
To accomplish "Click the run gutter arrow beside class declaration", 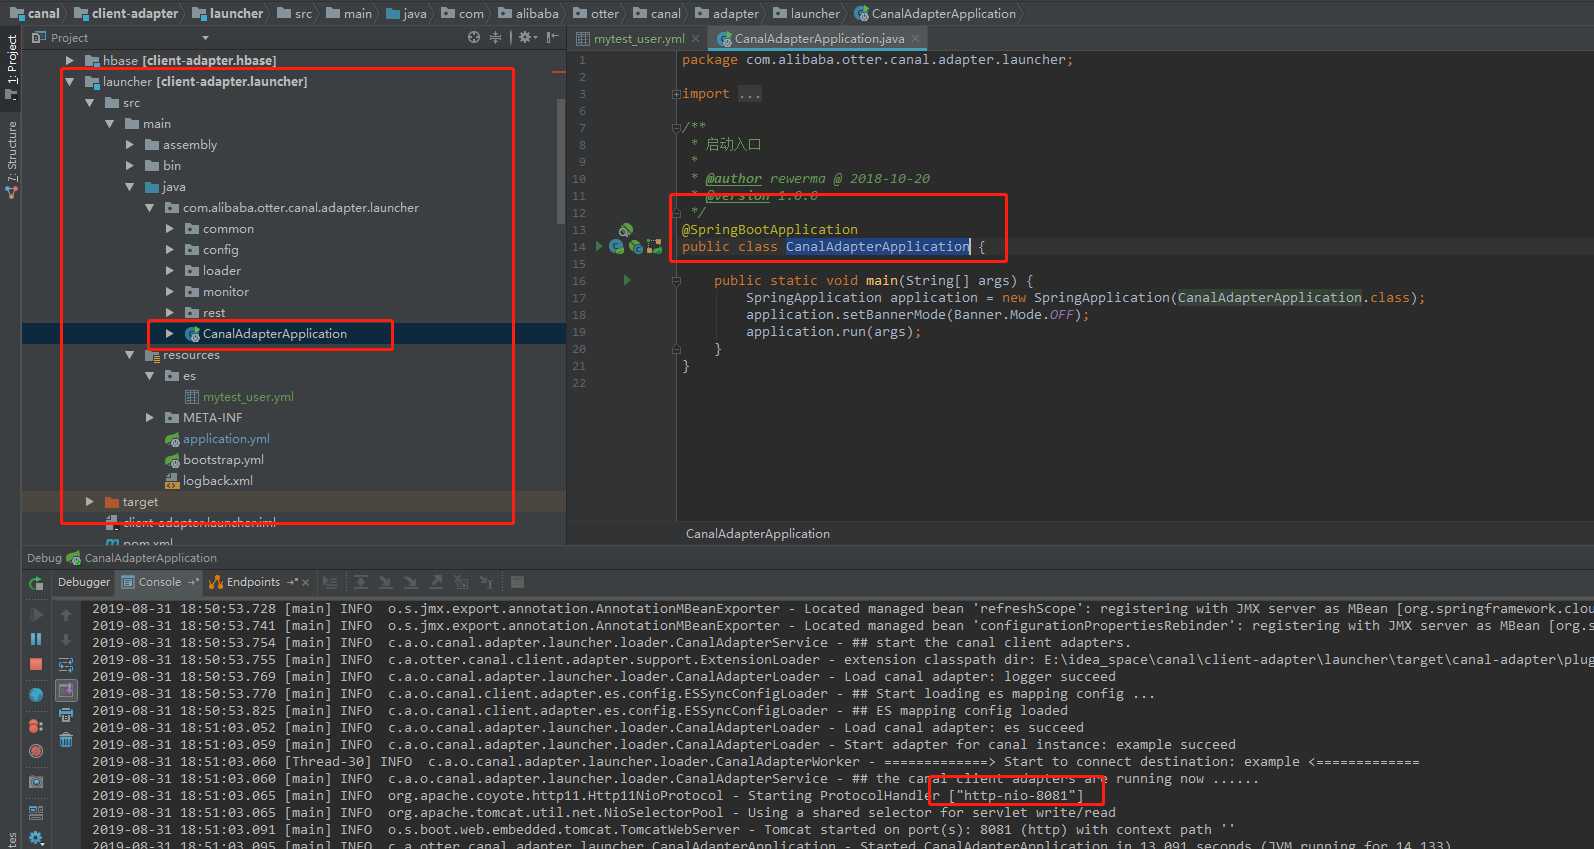I will [x=599, y=246].
